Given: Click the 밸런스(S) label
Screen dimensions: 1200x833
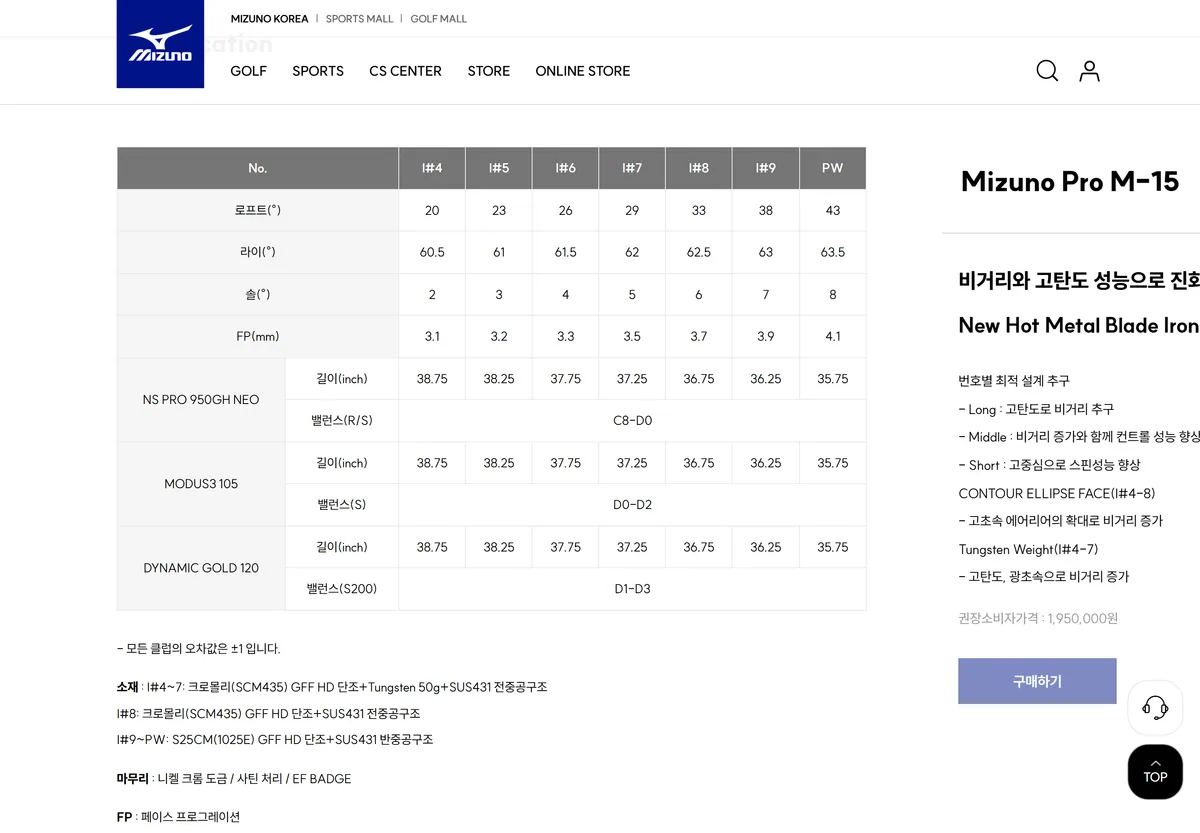Looking at the screenshot, I should click(342, 505).
